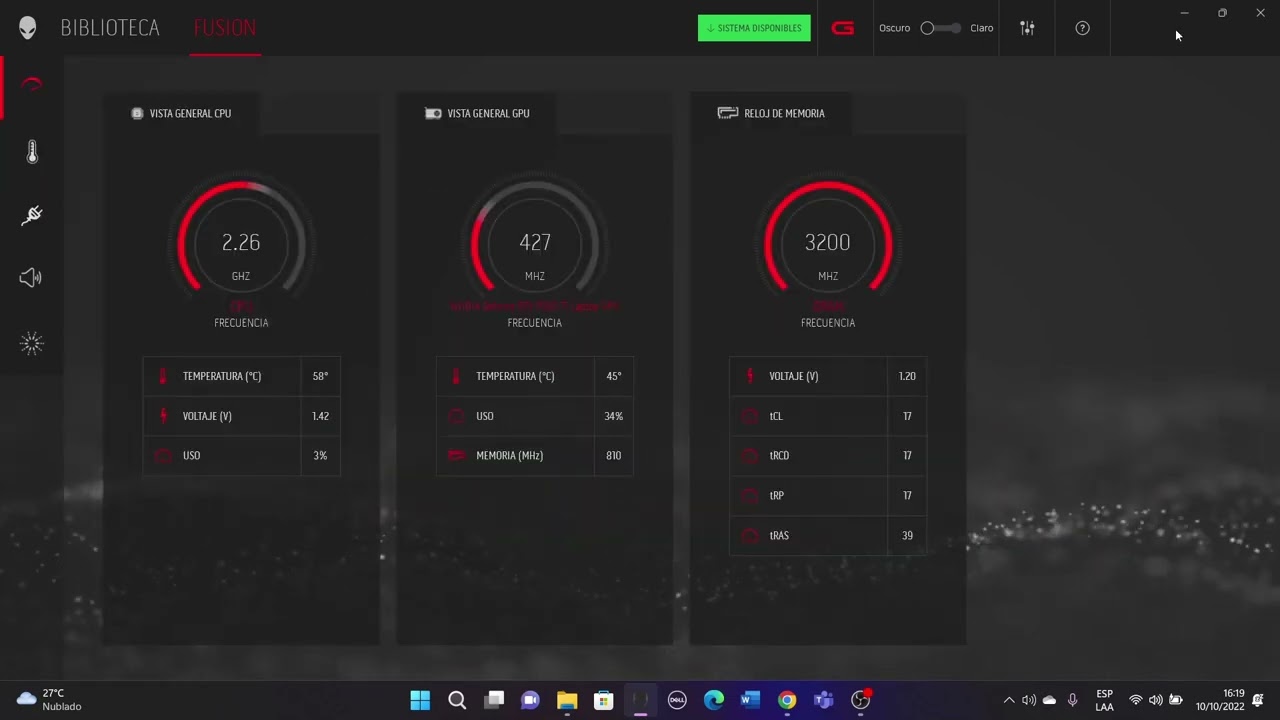This screenshot has height=720, width=1280.
Task: Open the thermal controls via thermometer icon
Action: (x=31, y=151)
